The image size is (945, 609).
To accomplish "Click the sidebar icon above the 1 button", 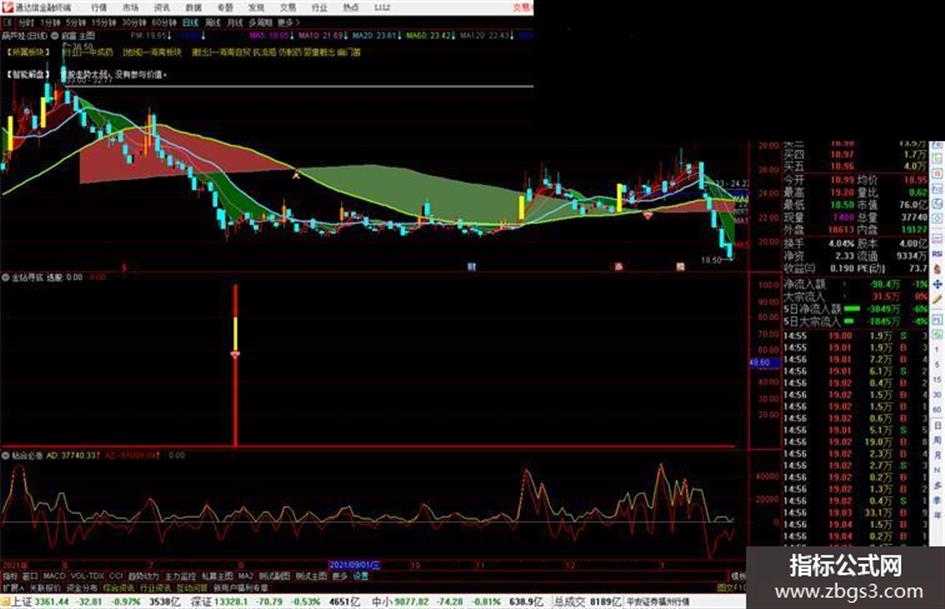I will [937, 335].
